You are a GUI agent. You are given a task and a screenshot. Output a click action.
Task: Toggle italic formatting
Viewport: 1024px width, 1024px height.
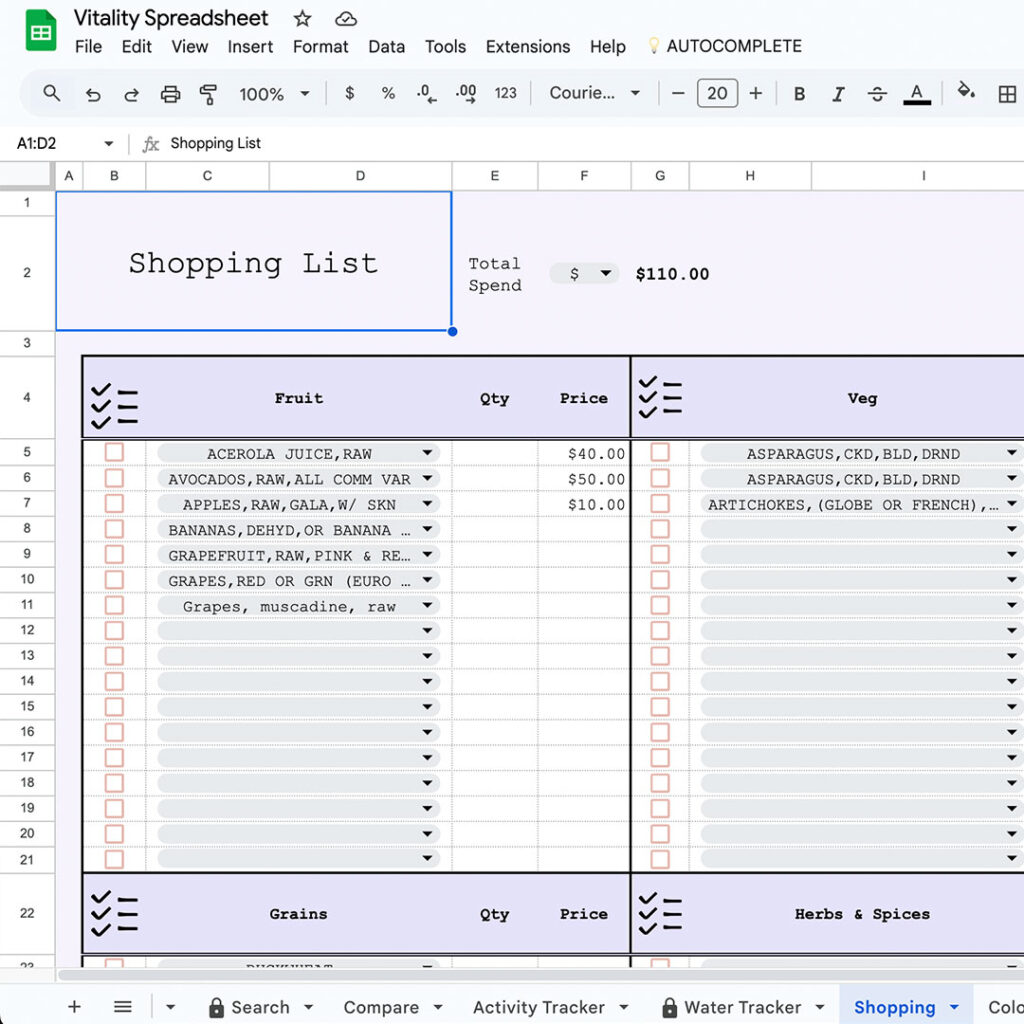(x=838, y=94)
